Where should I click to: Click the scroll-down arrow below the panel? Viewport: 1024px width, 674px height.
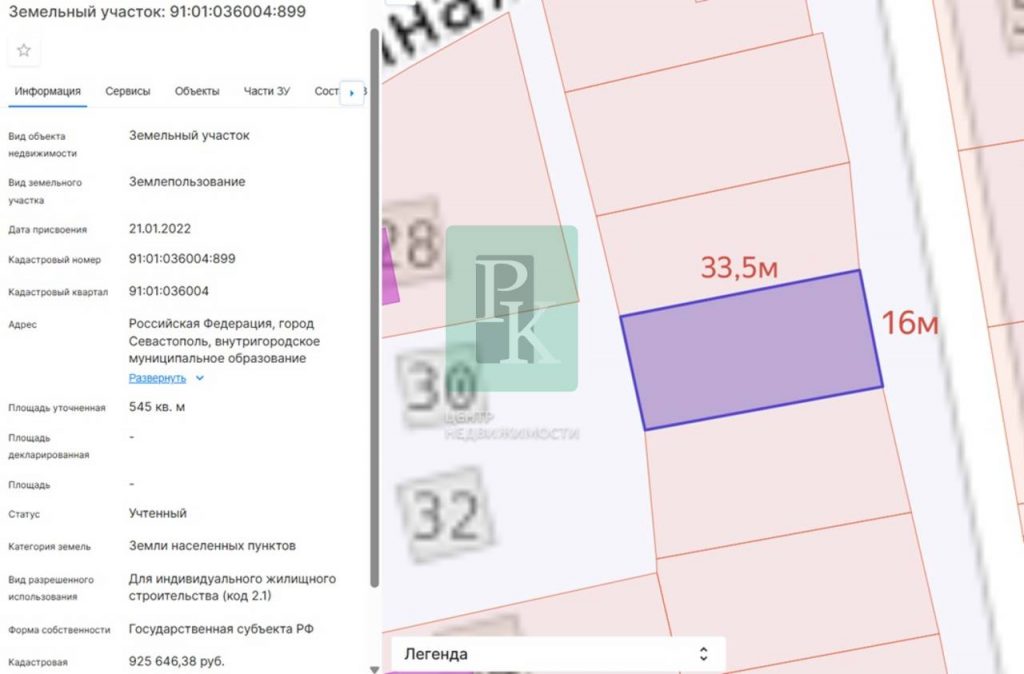pos(375,668)
